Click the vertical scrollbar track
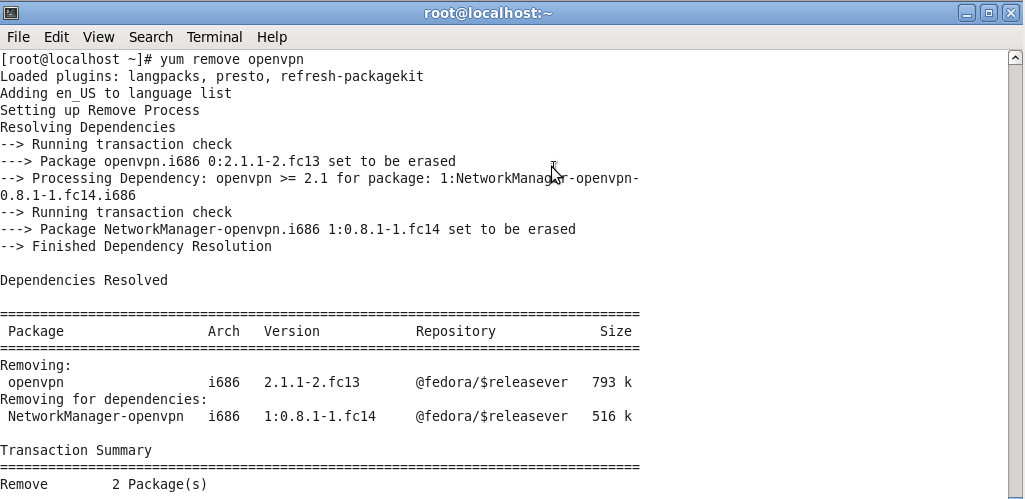1025x499 pixels. [1016, 300]
